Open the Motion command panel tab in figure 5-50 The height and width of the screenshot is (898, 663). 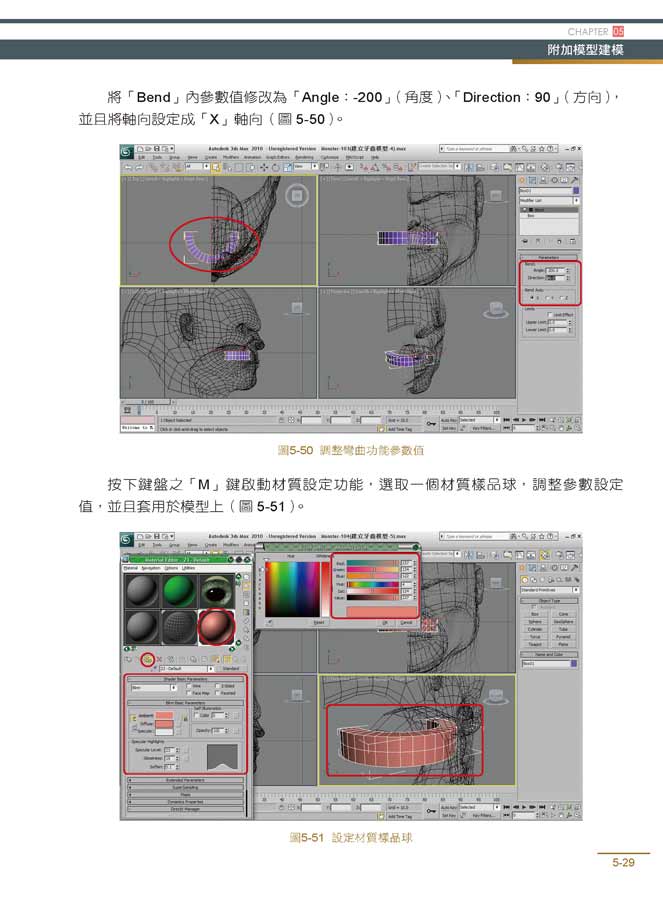click(x=554, y=180)
